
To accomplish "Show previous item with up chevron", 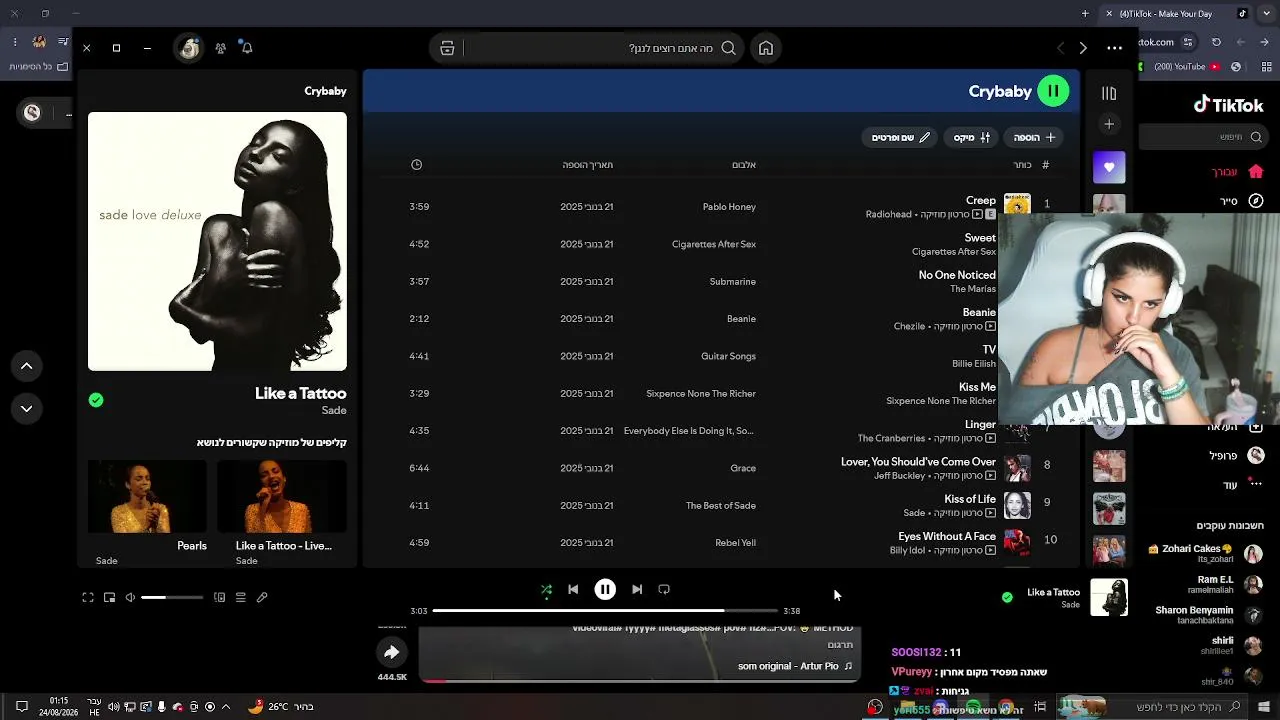I will (x=27, y=366).
